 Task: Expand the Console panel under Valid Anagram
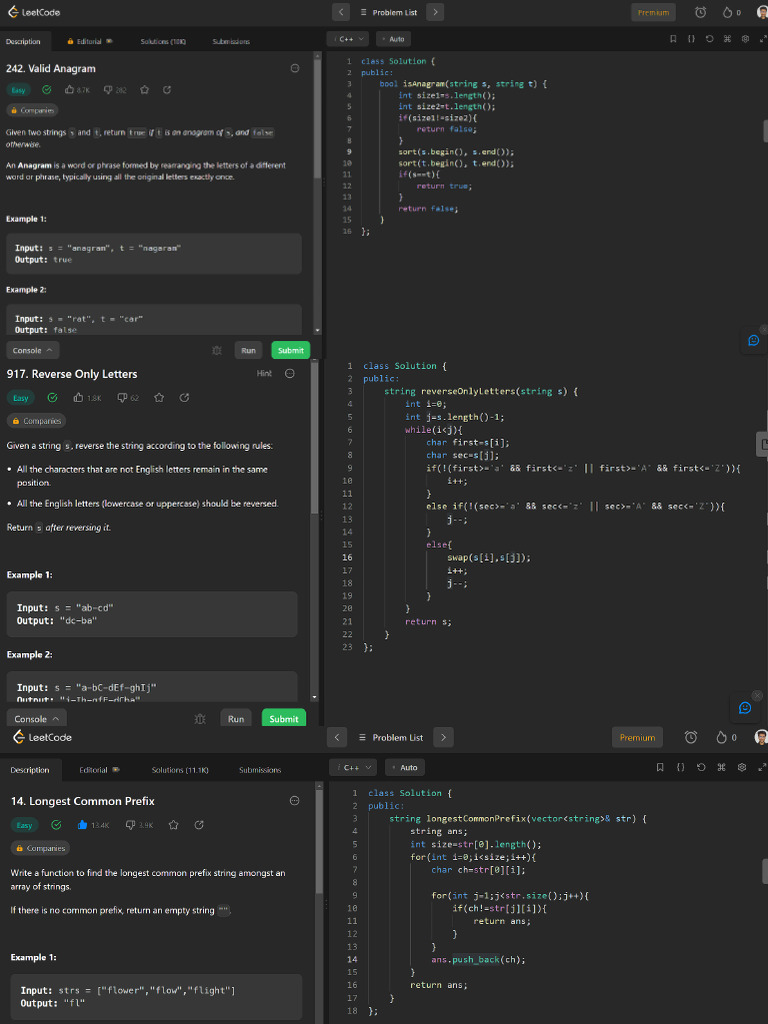33,351
